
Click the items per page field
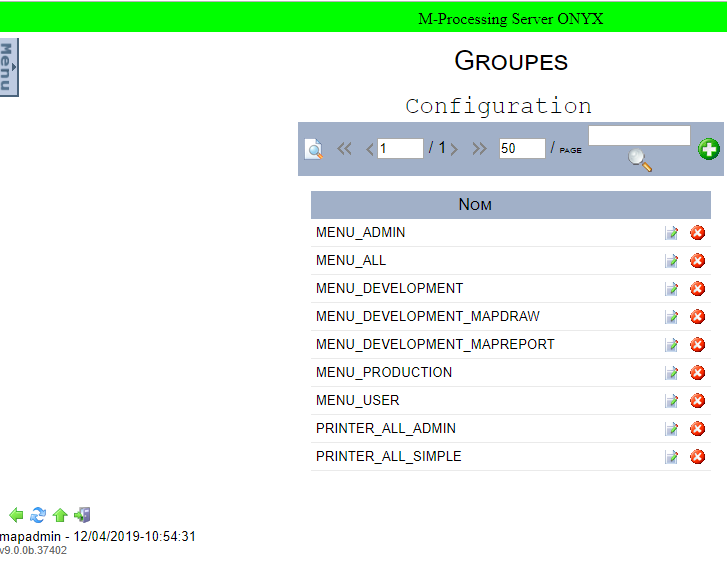[x=521, y=149]
